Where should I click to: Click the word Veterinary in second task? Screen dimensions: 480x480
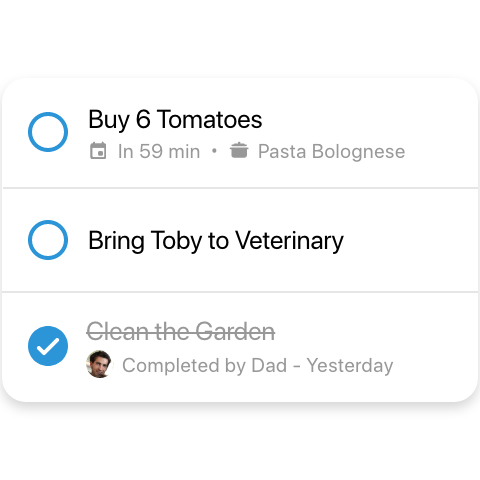290,241
